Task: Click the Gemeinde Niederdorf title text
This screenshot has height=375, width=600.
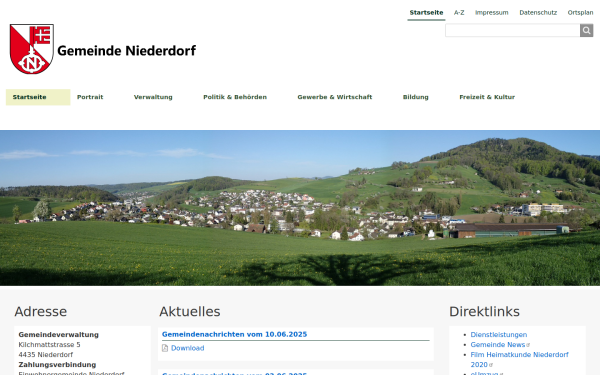Action: coord(127,51)
